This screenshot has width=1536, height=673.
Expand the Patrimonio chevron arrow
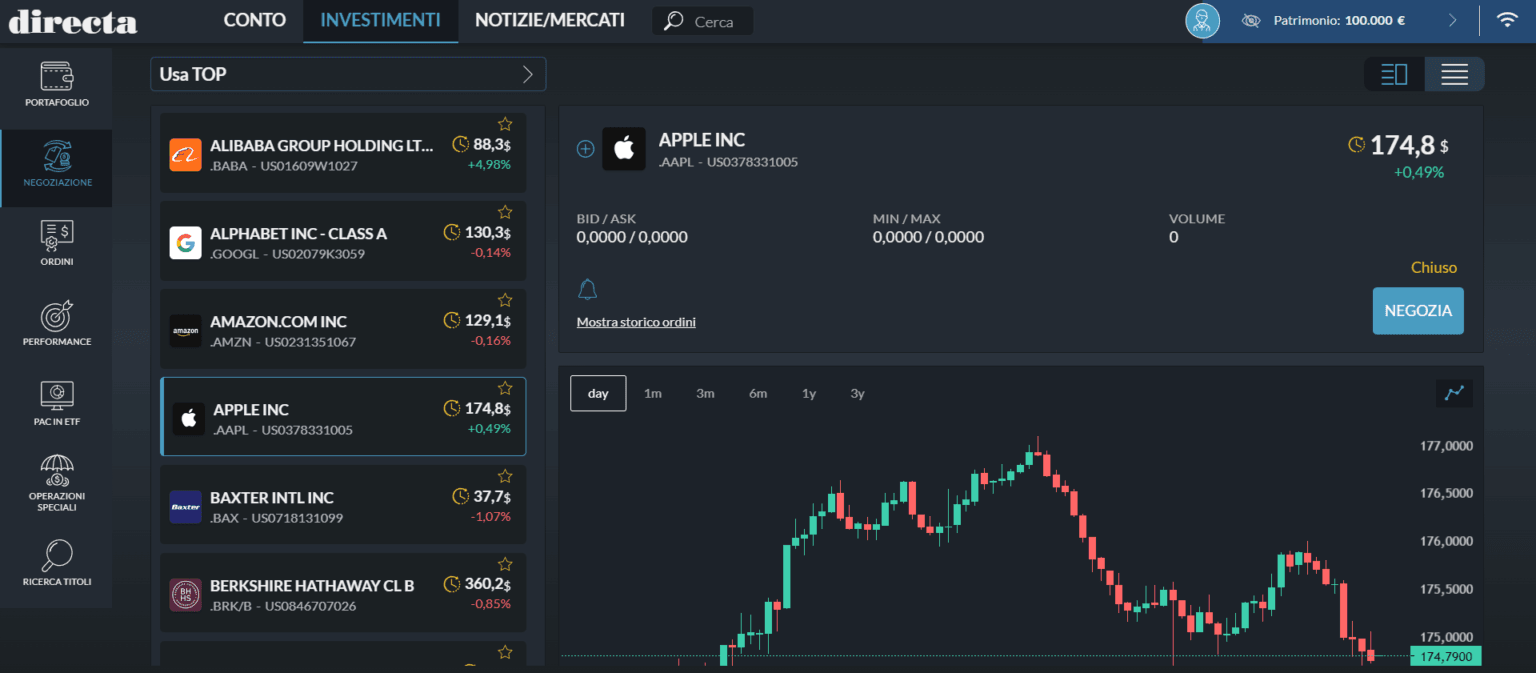tap(1452, 20)
